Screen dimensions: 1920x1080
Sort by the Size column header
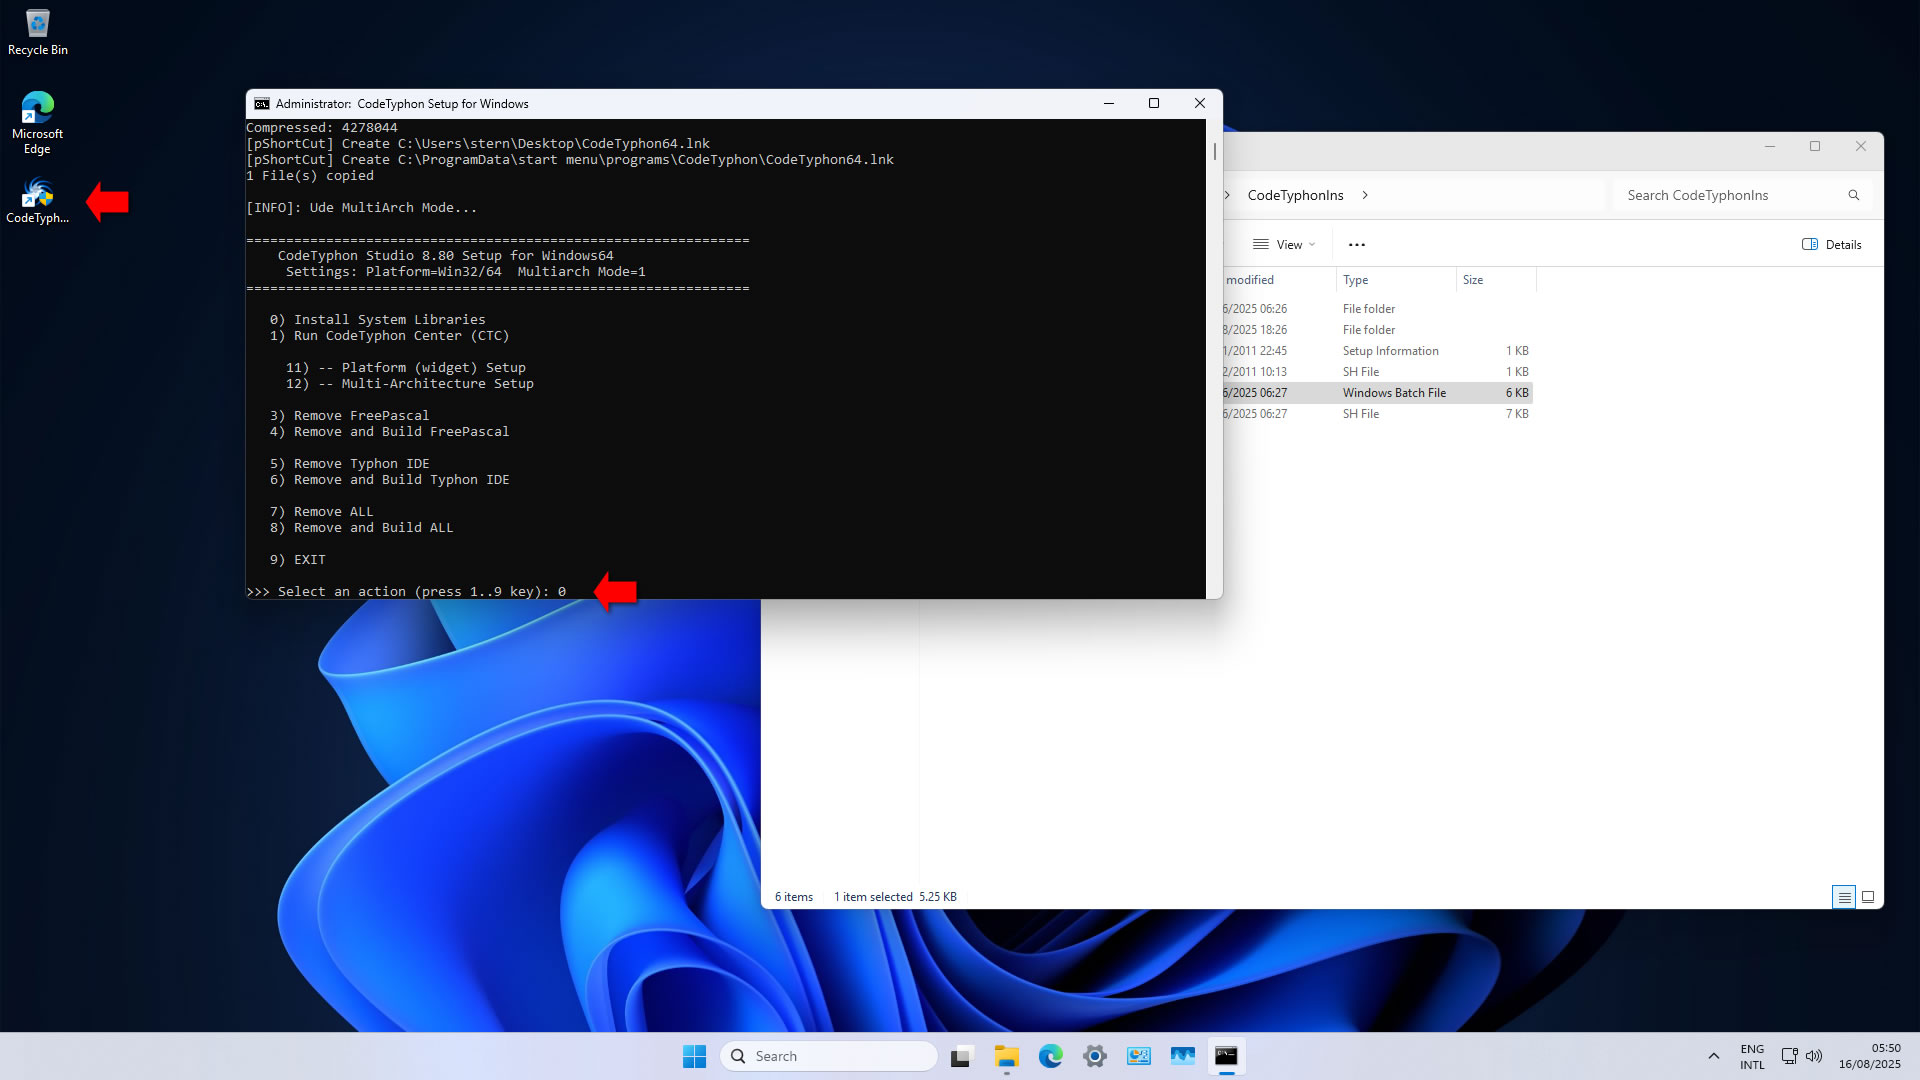(x=1495, y=280)
